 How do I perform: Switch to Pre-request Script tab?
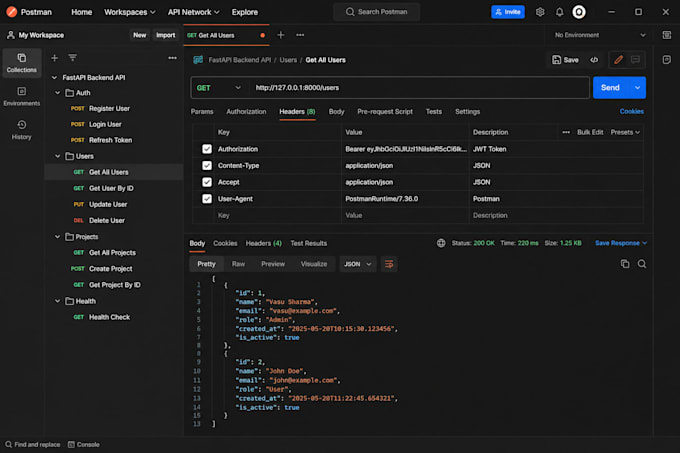click(x=385, y=112)
